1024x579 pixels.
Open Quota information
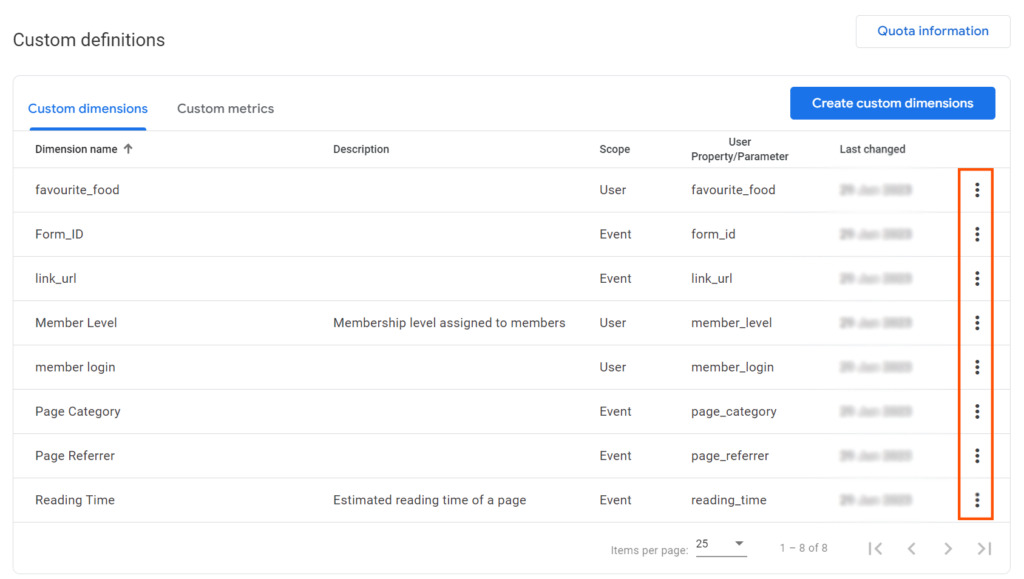click(933, 31)
